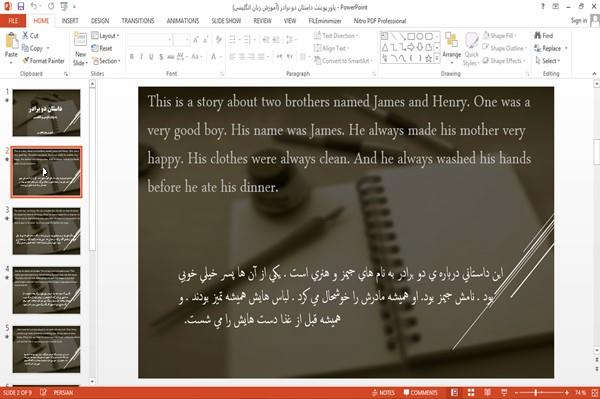Click zoom percentage 74%
Viewport: 600px width, 399px height.
point(580,393)
